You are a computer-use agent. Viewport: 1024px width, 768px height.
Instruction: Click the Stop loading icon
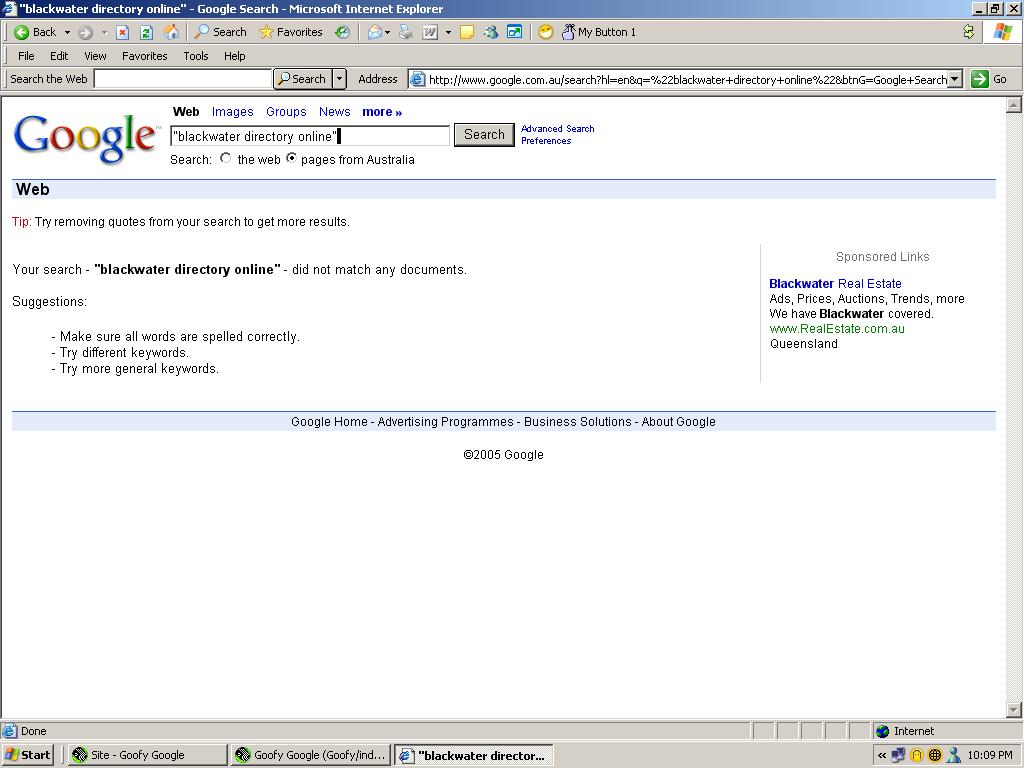pos(122,32)
